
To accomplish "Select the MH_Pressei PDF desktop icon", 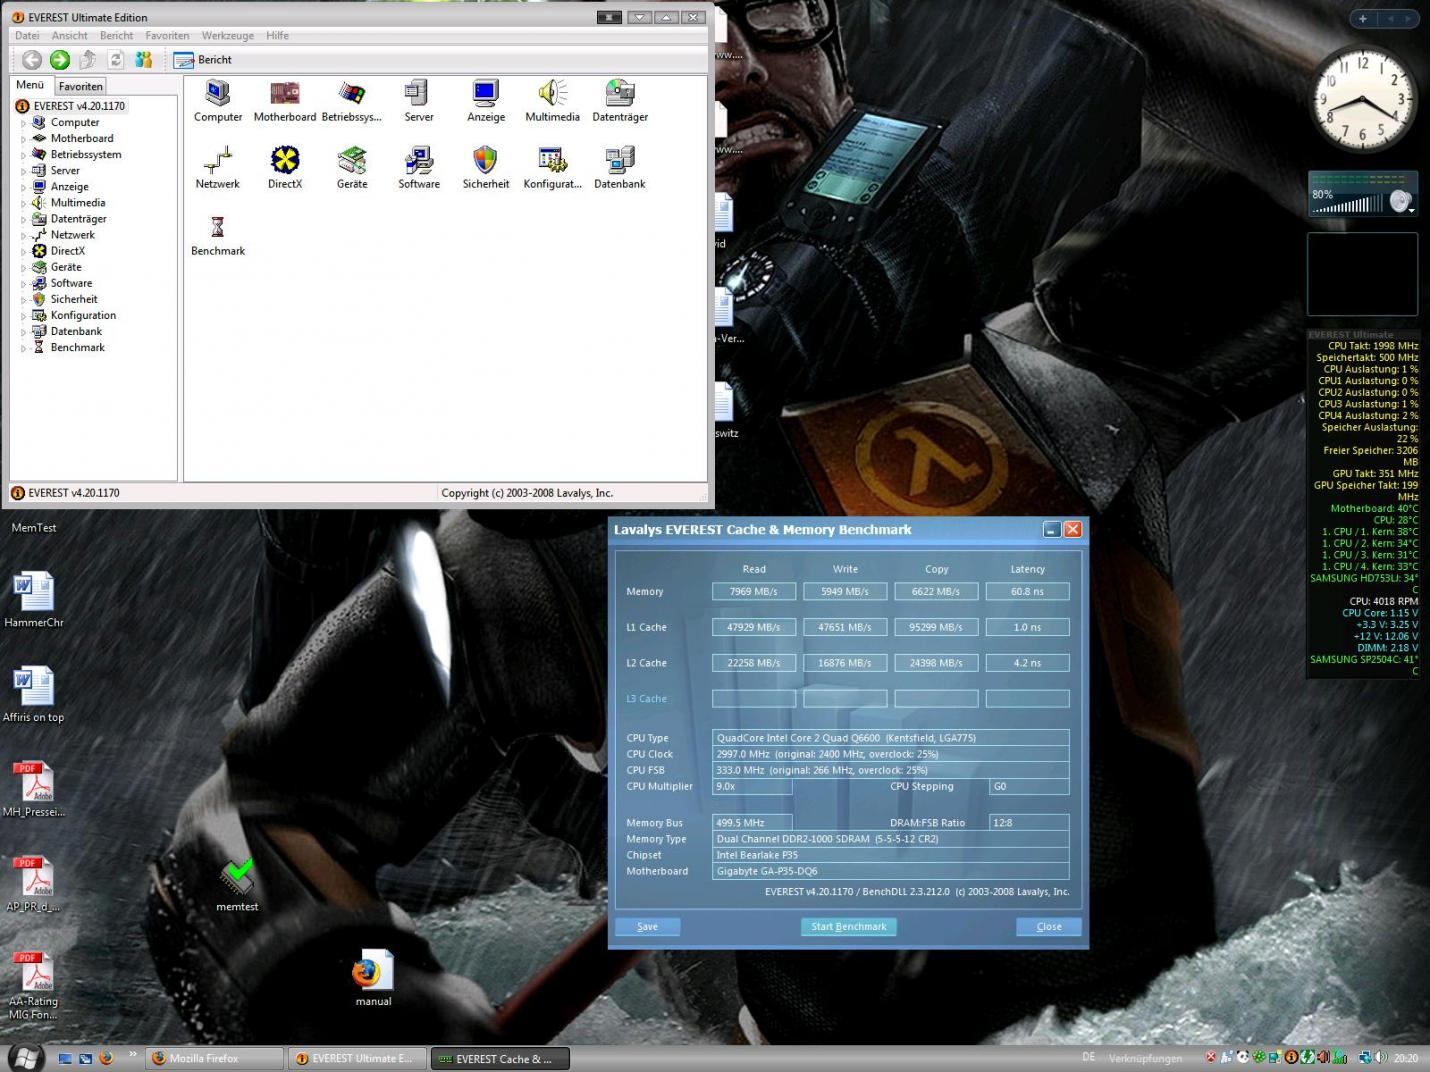I will 34,789.
